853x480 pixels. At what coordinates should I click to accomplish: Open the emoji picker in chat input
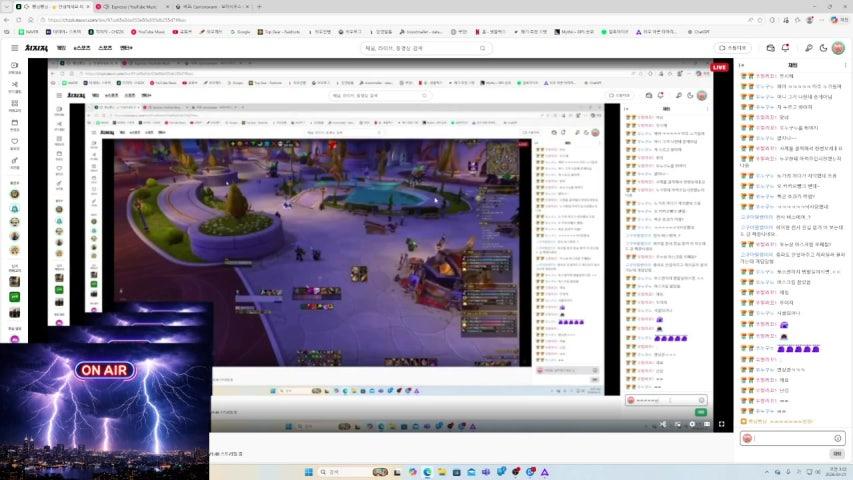pyautogui.click(x=838, y=438)
